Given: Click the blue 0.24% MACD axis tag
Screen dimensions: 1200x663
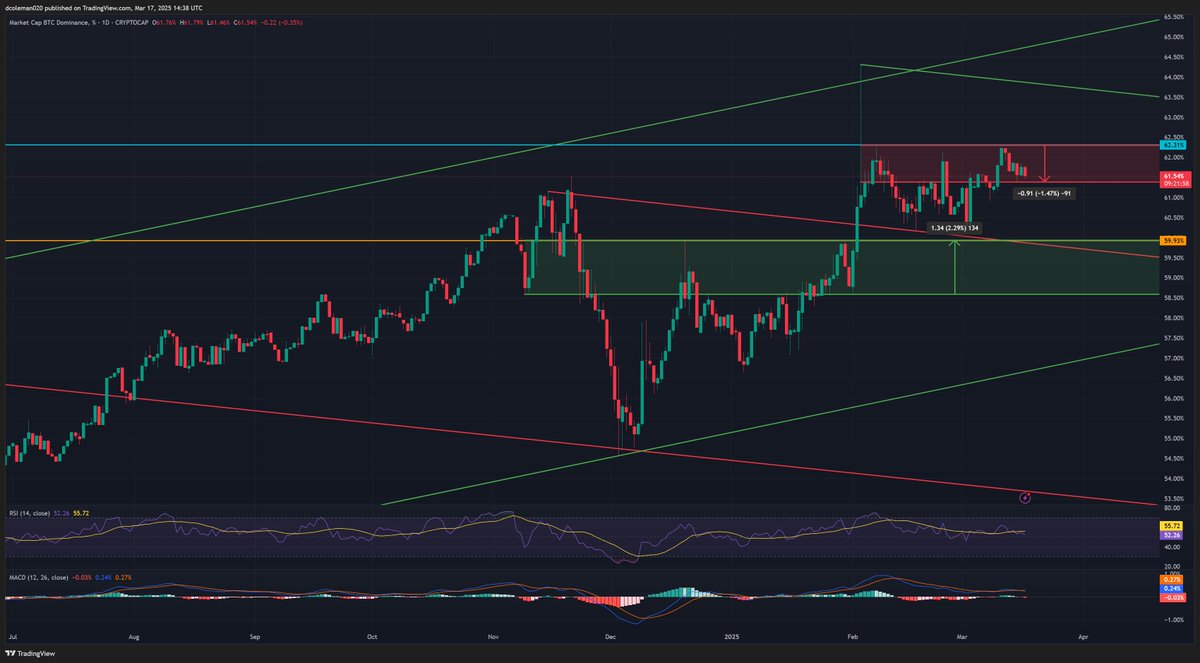Looking at the screenshot, I should (x=1172, y=588).
